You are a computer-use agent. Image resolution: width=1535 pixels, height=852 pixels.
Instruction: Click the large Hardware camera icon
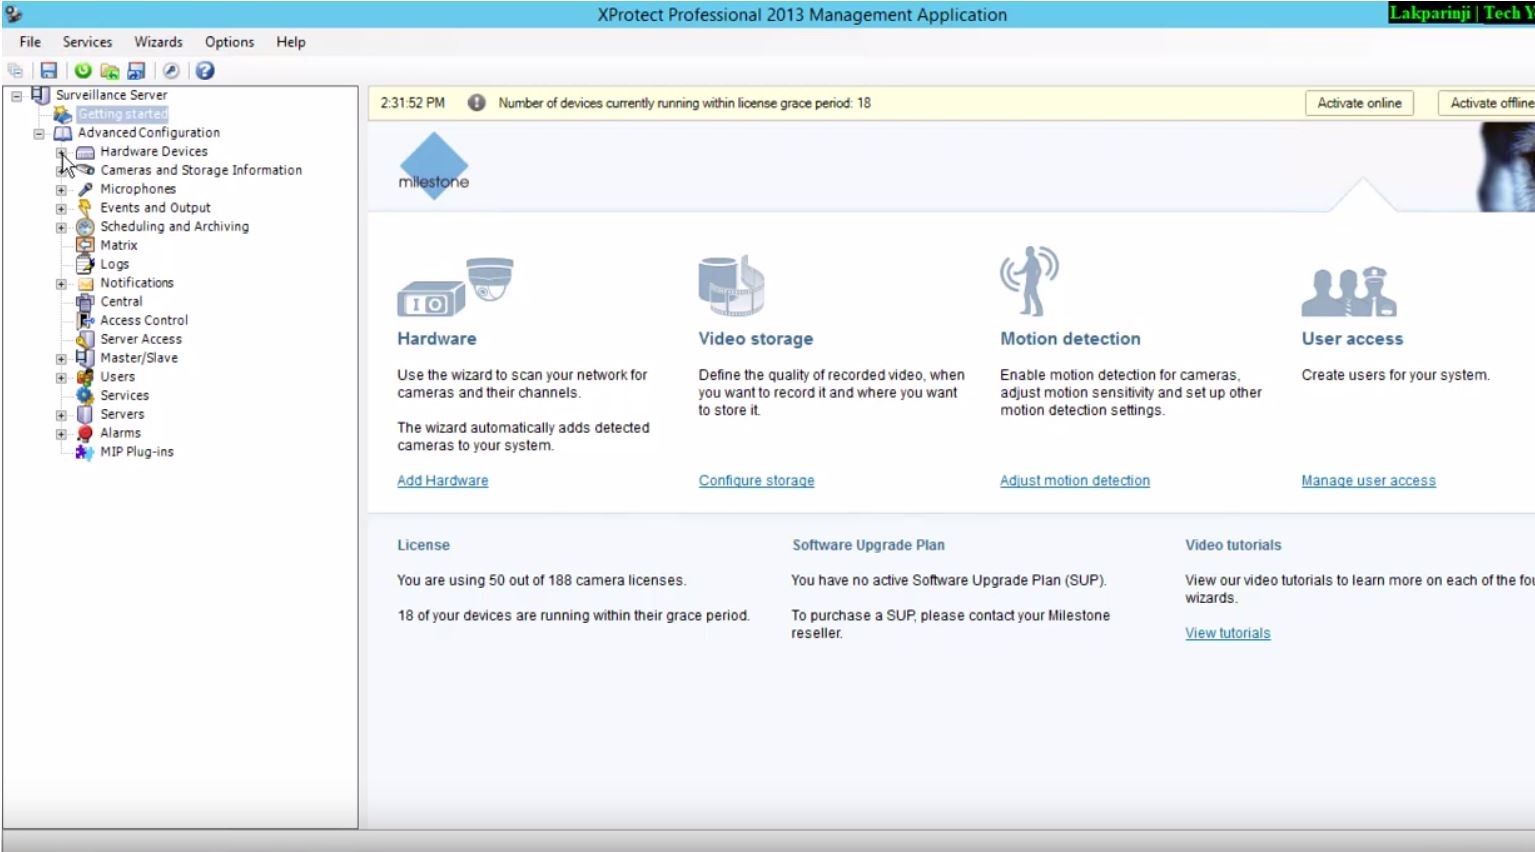click(x=456, y=287)
